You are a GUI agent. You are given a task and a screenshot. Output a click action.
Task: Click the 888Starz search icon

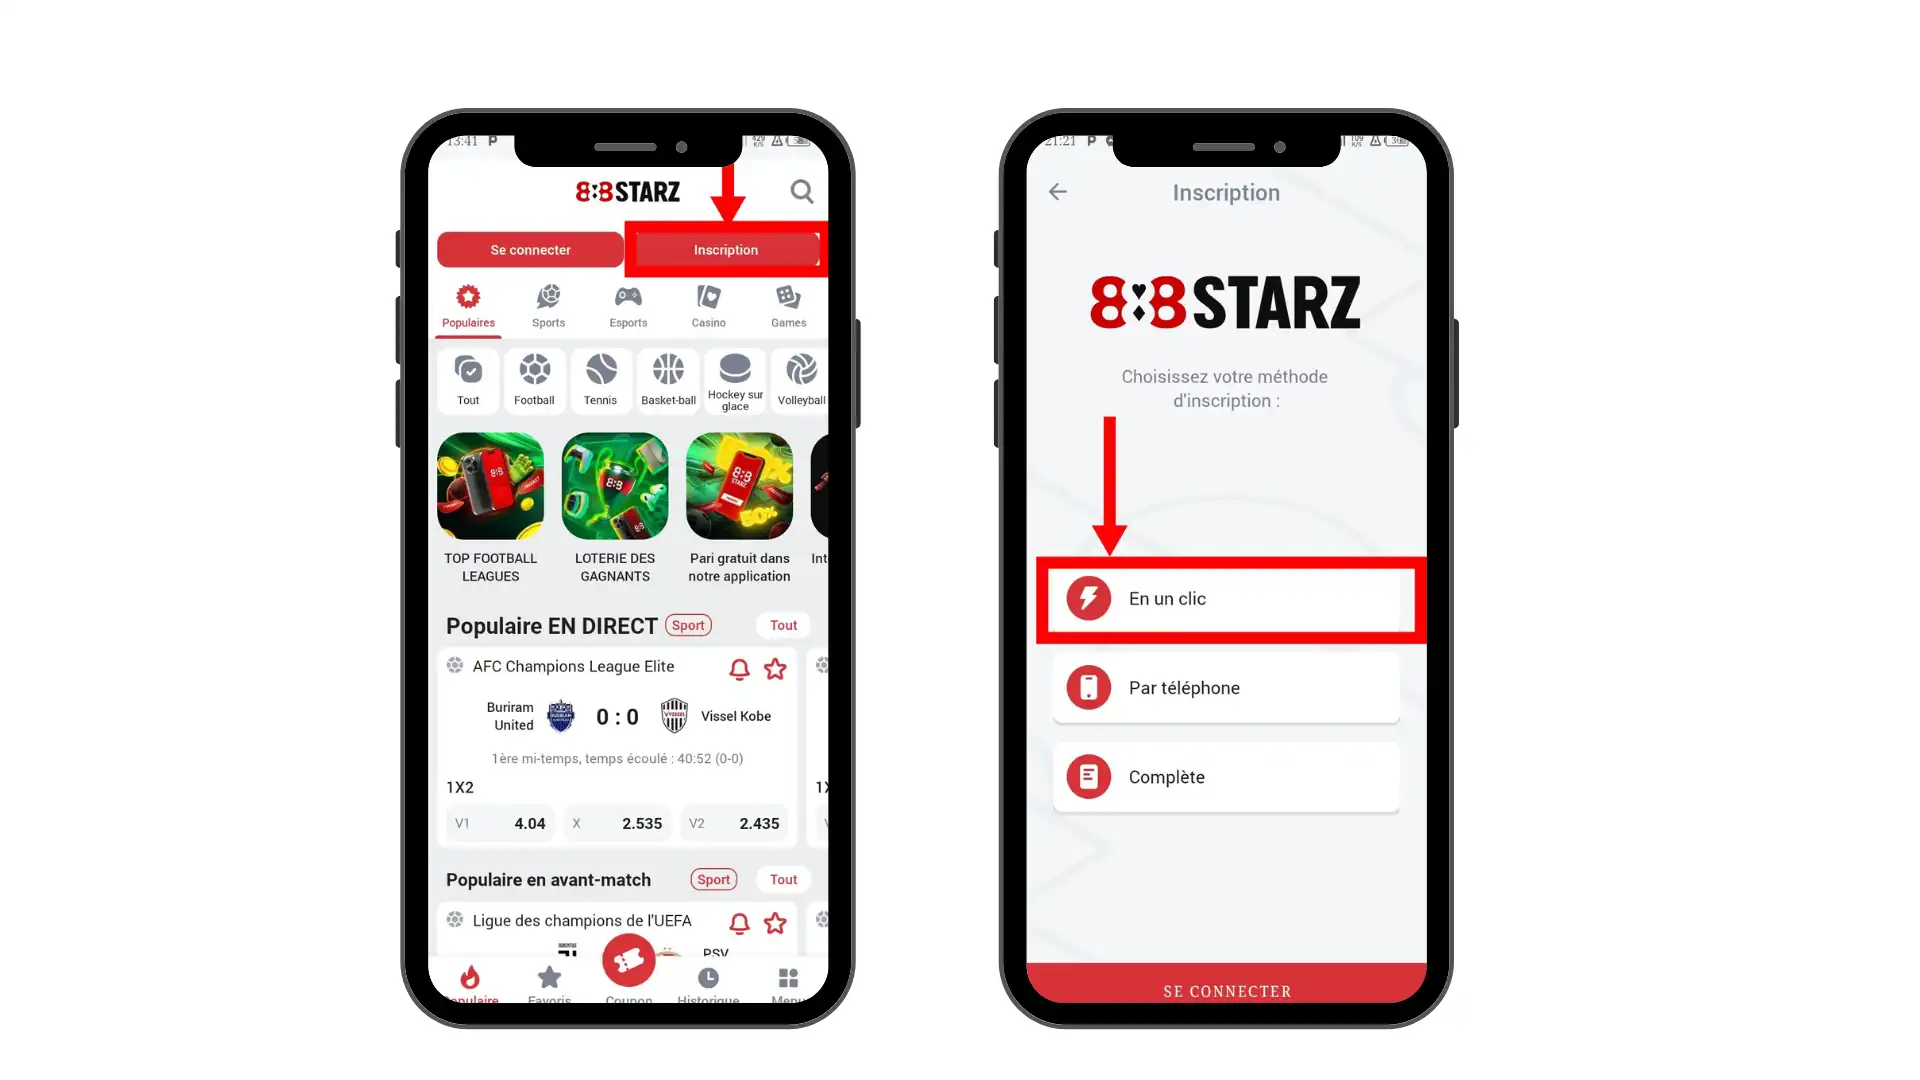tap(802, 193)
